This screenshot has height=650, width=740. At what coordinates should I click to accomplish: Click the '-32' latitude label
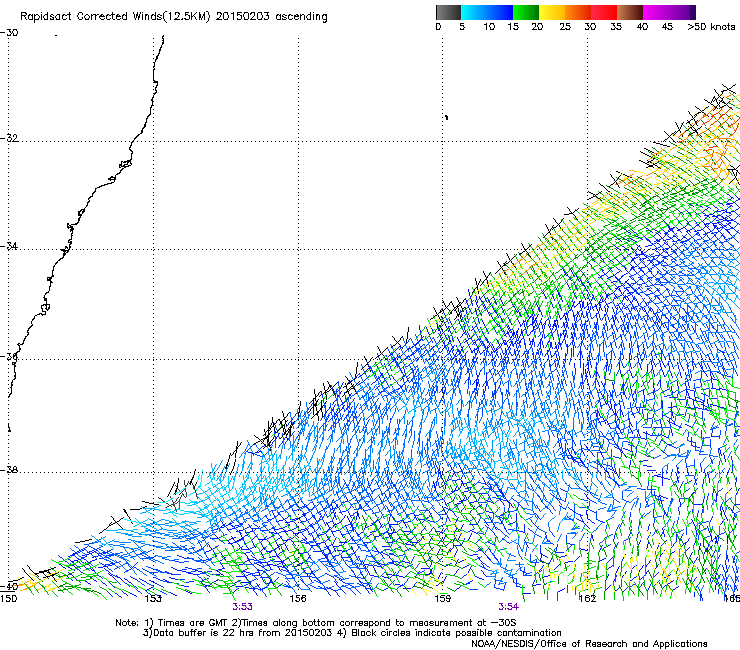9,138
